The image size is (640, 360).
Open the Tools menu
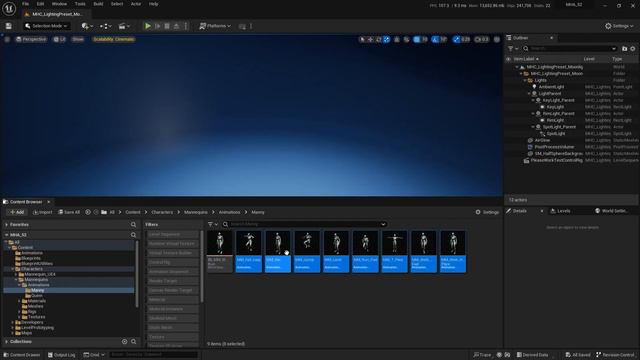(80, 4)
